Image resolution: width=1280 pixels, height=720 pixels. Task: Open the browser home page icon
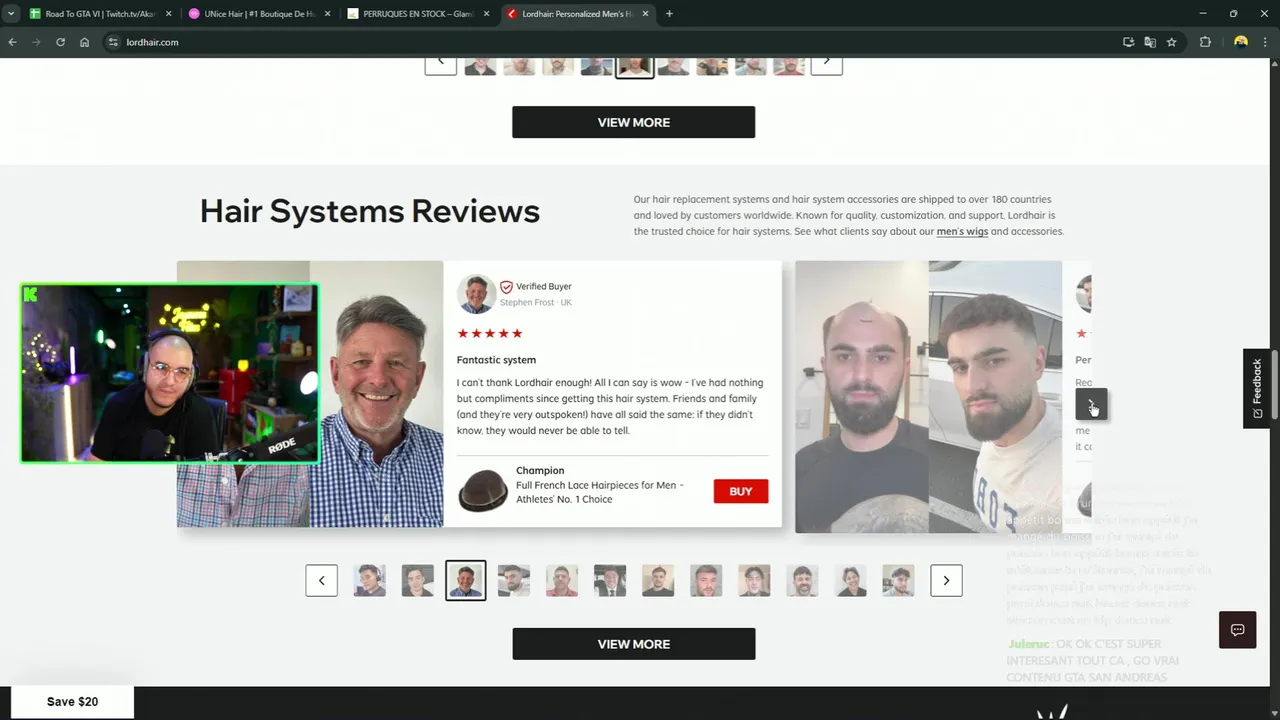84,42
